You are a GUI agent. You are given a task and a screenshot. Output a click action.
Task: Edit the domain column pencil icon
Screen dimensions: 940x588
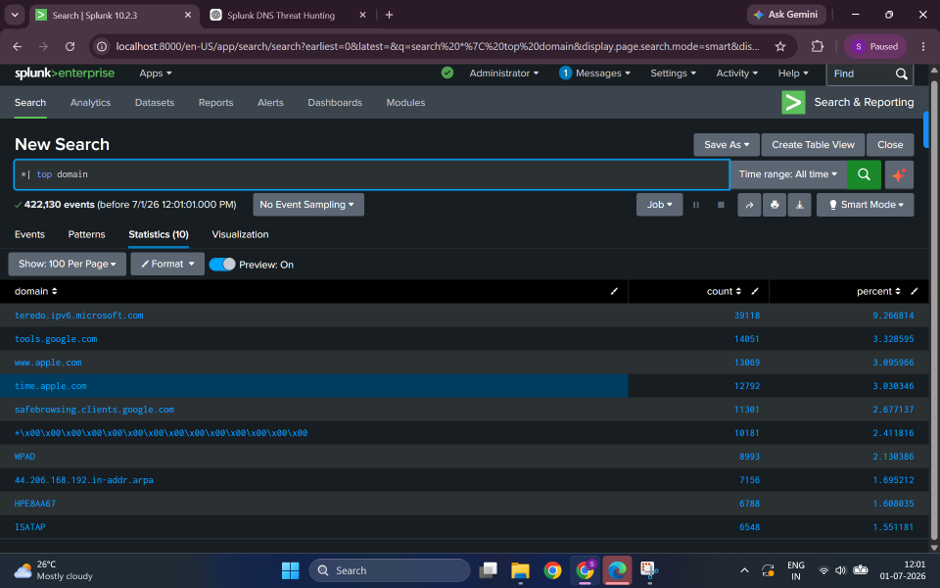[x=614, y=291]
